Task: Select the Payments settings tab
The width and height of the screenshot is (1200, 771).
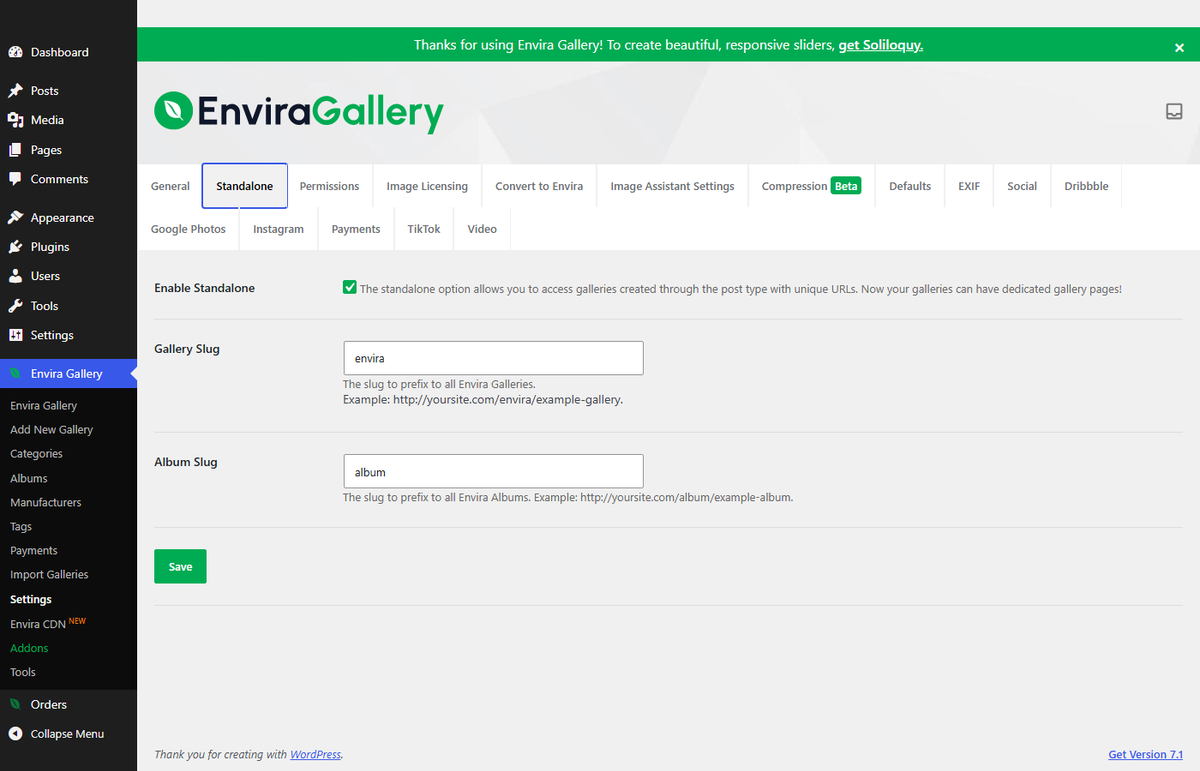Action: point(356,229)
